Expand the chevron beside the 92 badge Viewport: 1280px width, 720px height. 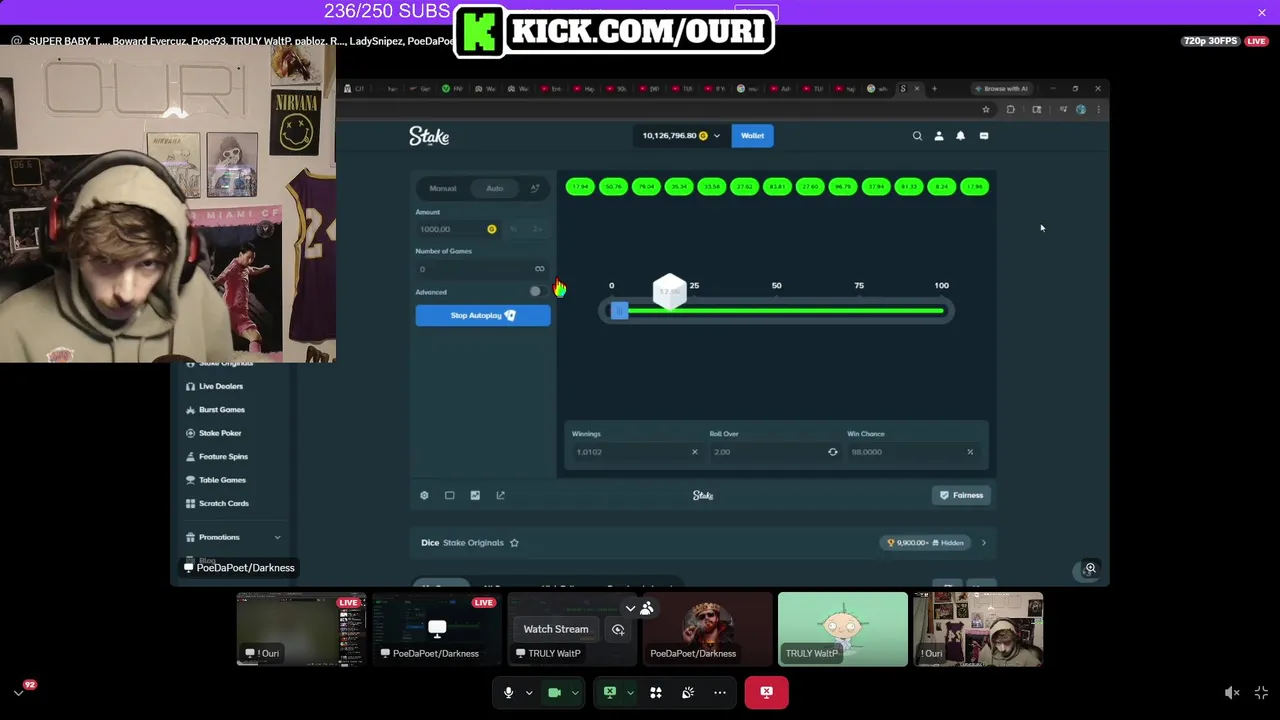pos(18,692)
